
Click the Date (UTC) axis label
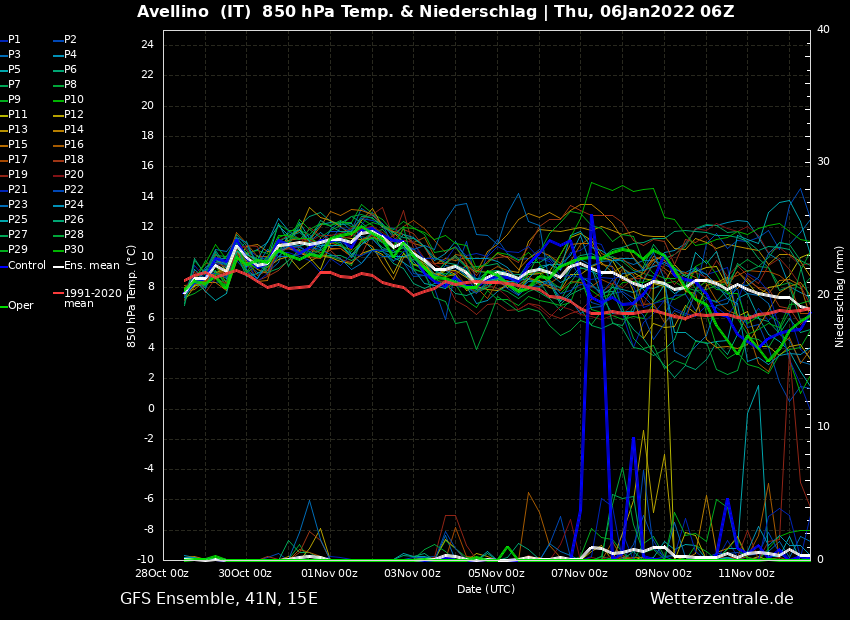[486, 590]
